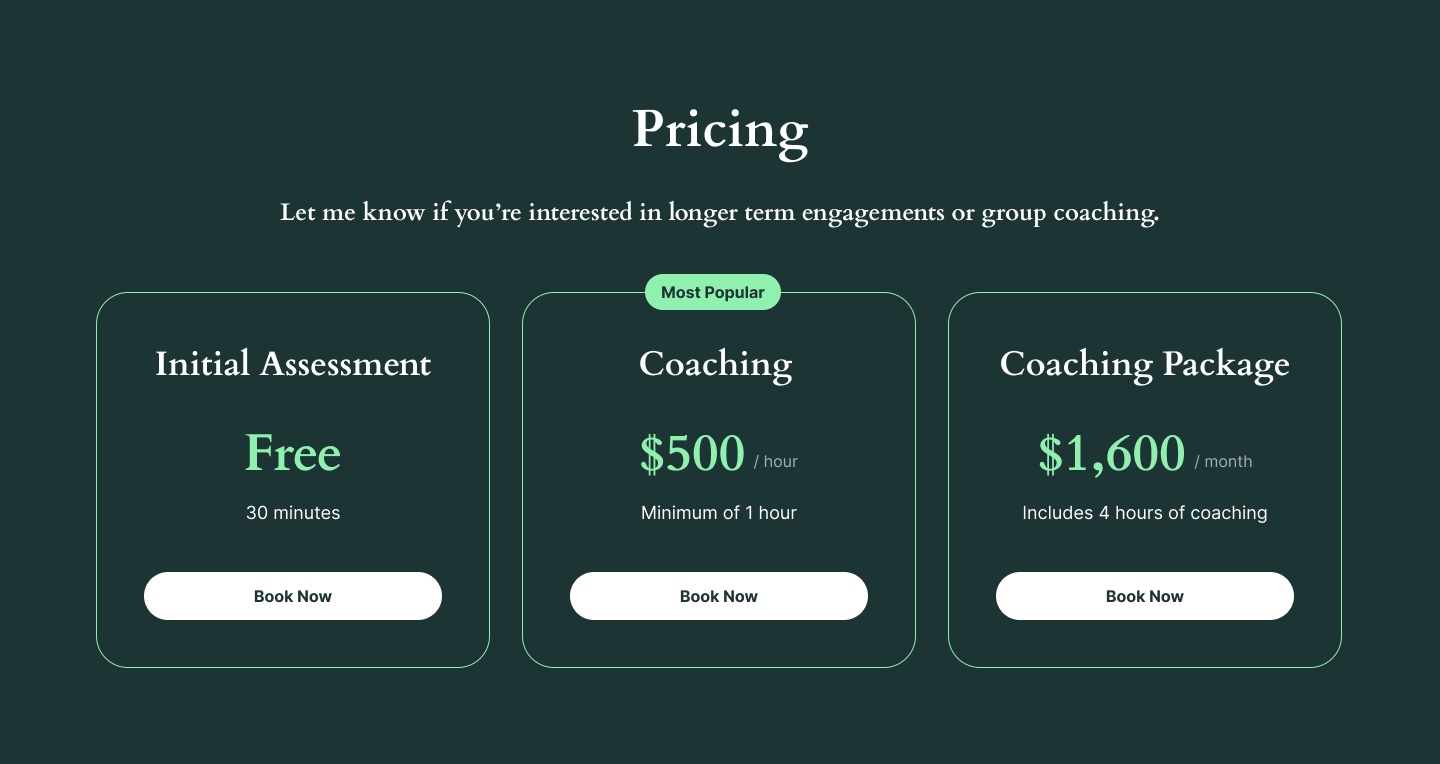The width and height of the screenshot is (1440, 764).
Task: Click the $500 price
Action: tap(692, 454)
